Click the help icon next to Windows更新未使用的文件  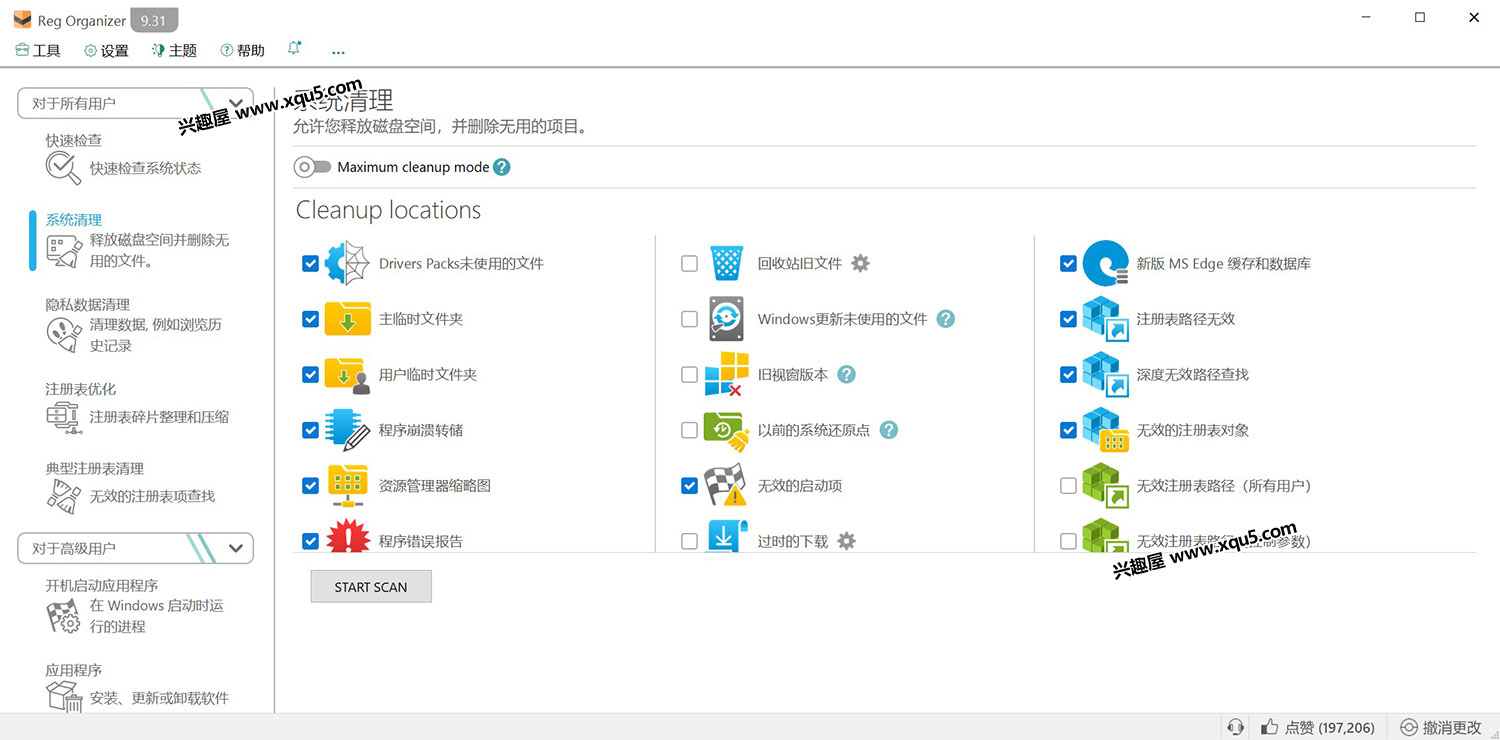click(x=945, y=319)
